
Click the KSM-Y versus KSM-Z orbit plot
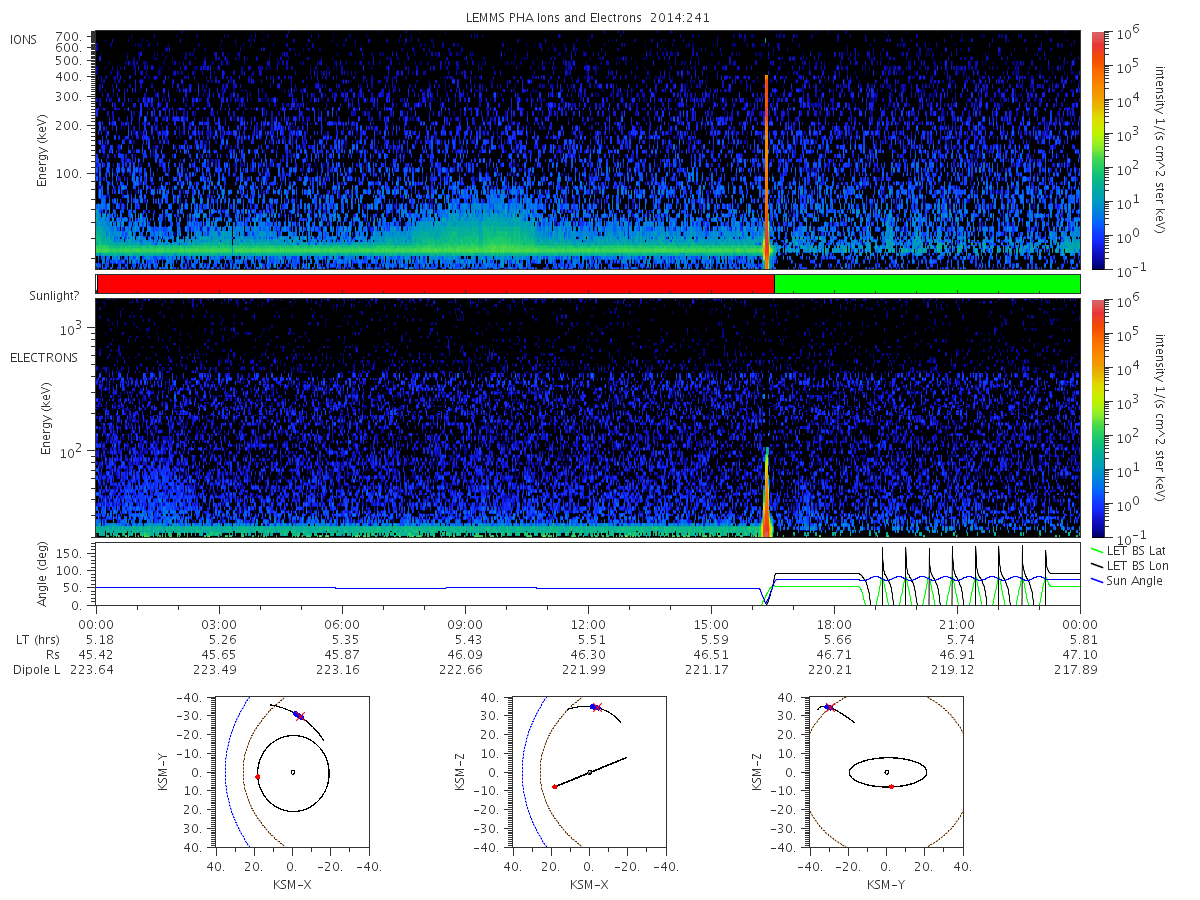(x=886, y=772)
